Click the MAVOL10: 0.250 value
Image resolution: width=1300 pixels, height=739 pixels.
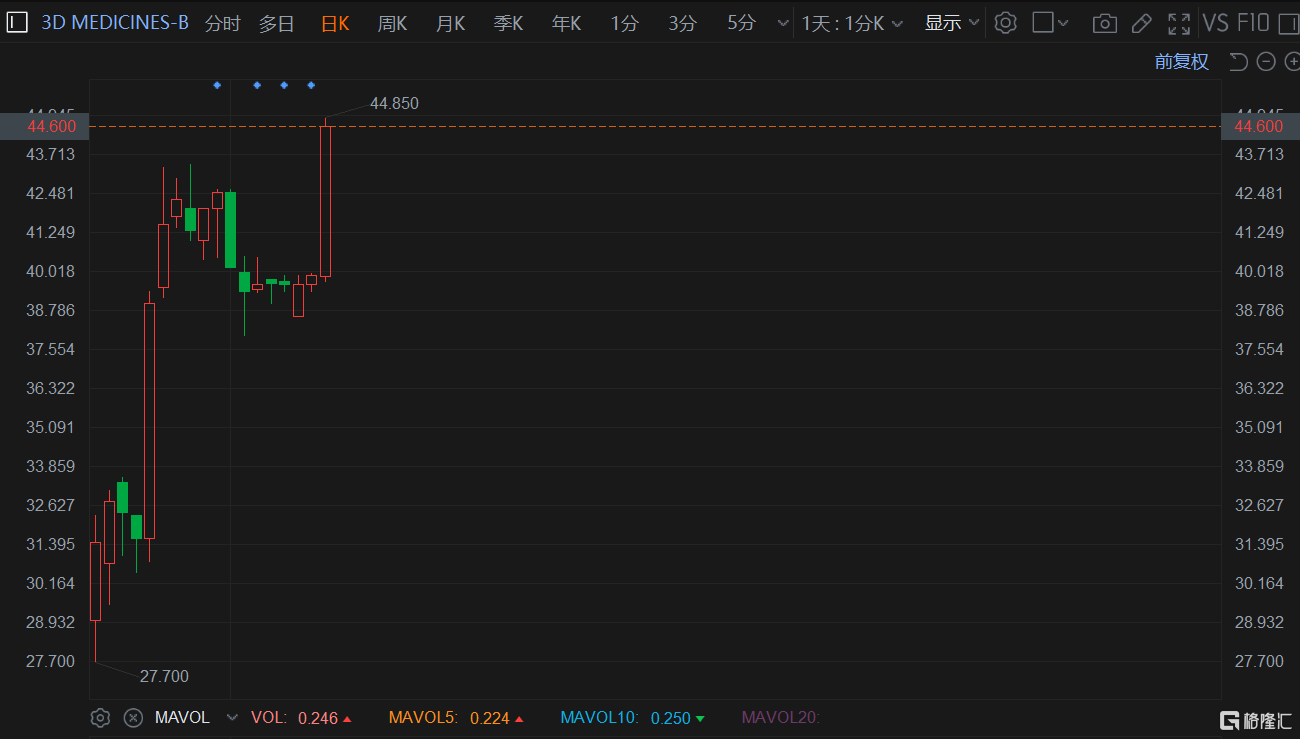632,718
